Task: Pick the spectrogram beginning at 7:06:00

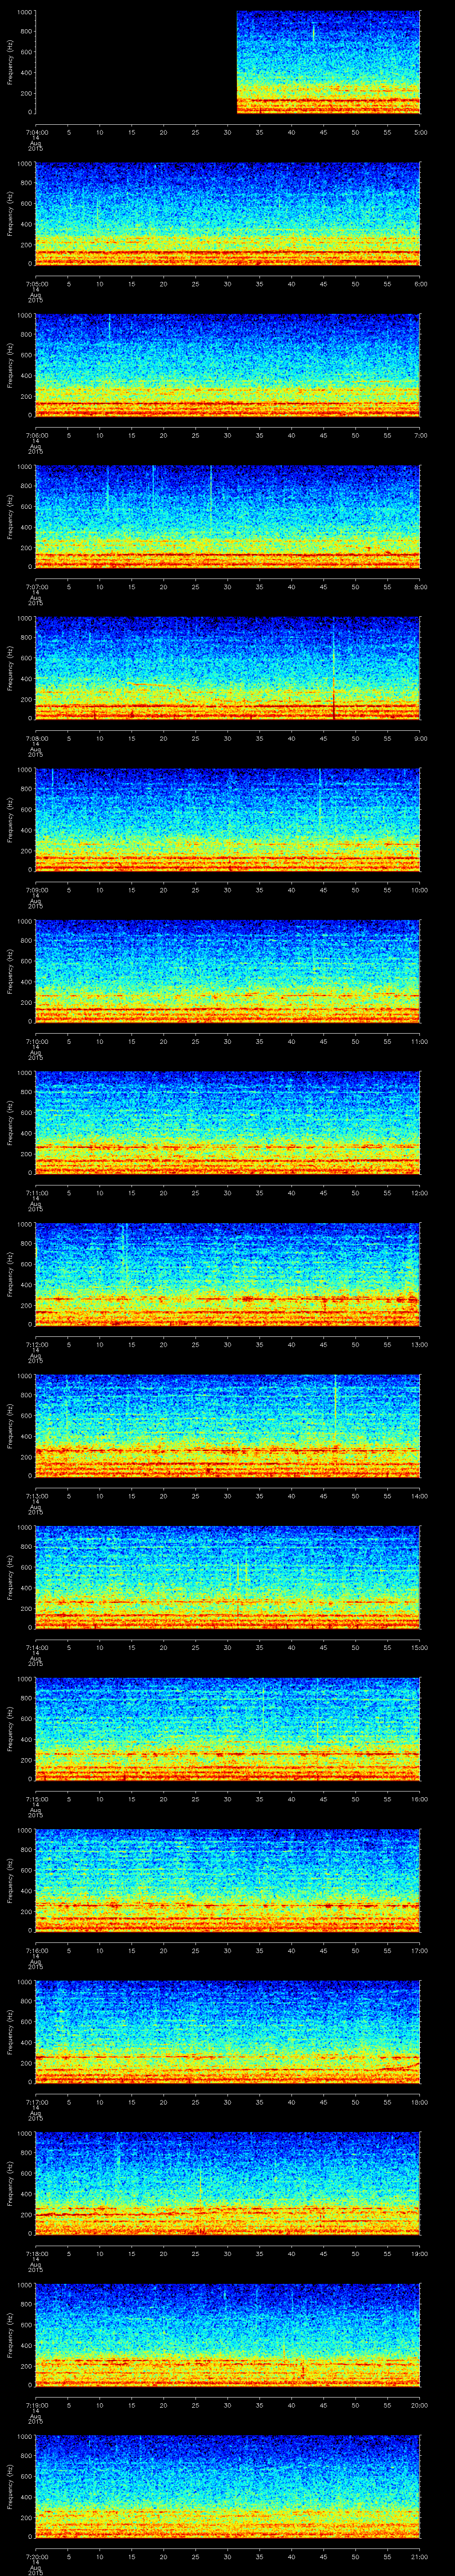Action: point(228,365)
